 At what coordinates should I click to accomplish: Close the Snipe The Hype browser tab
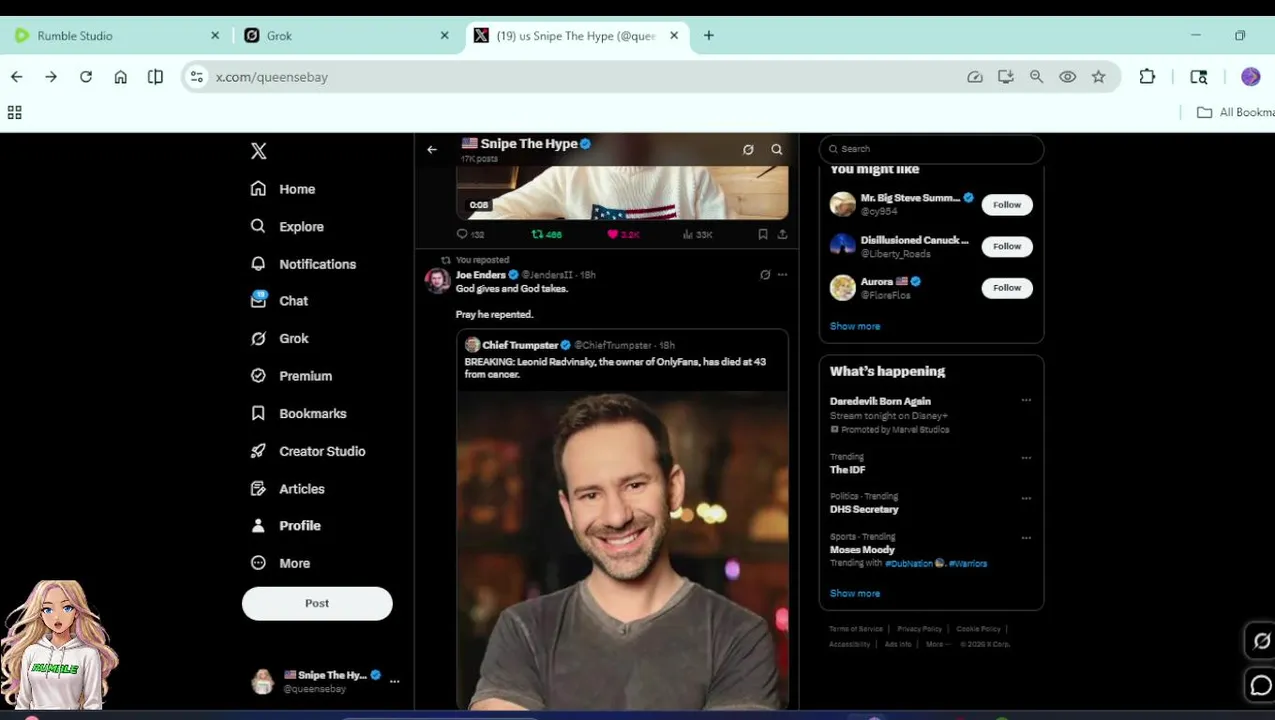[x=674, y=35]
